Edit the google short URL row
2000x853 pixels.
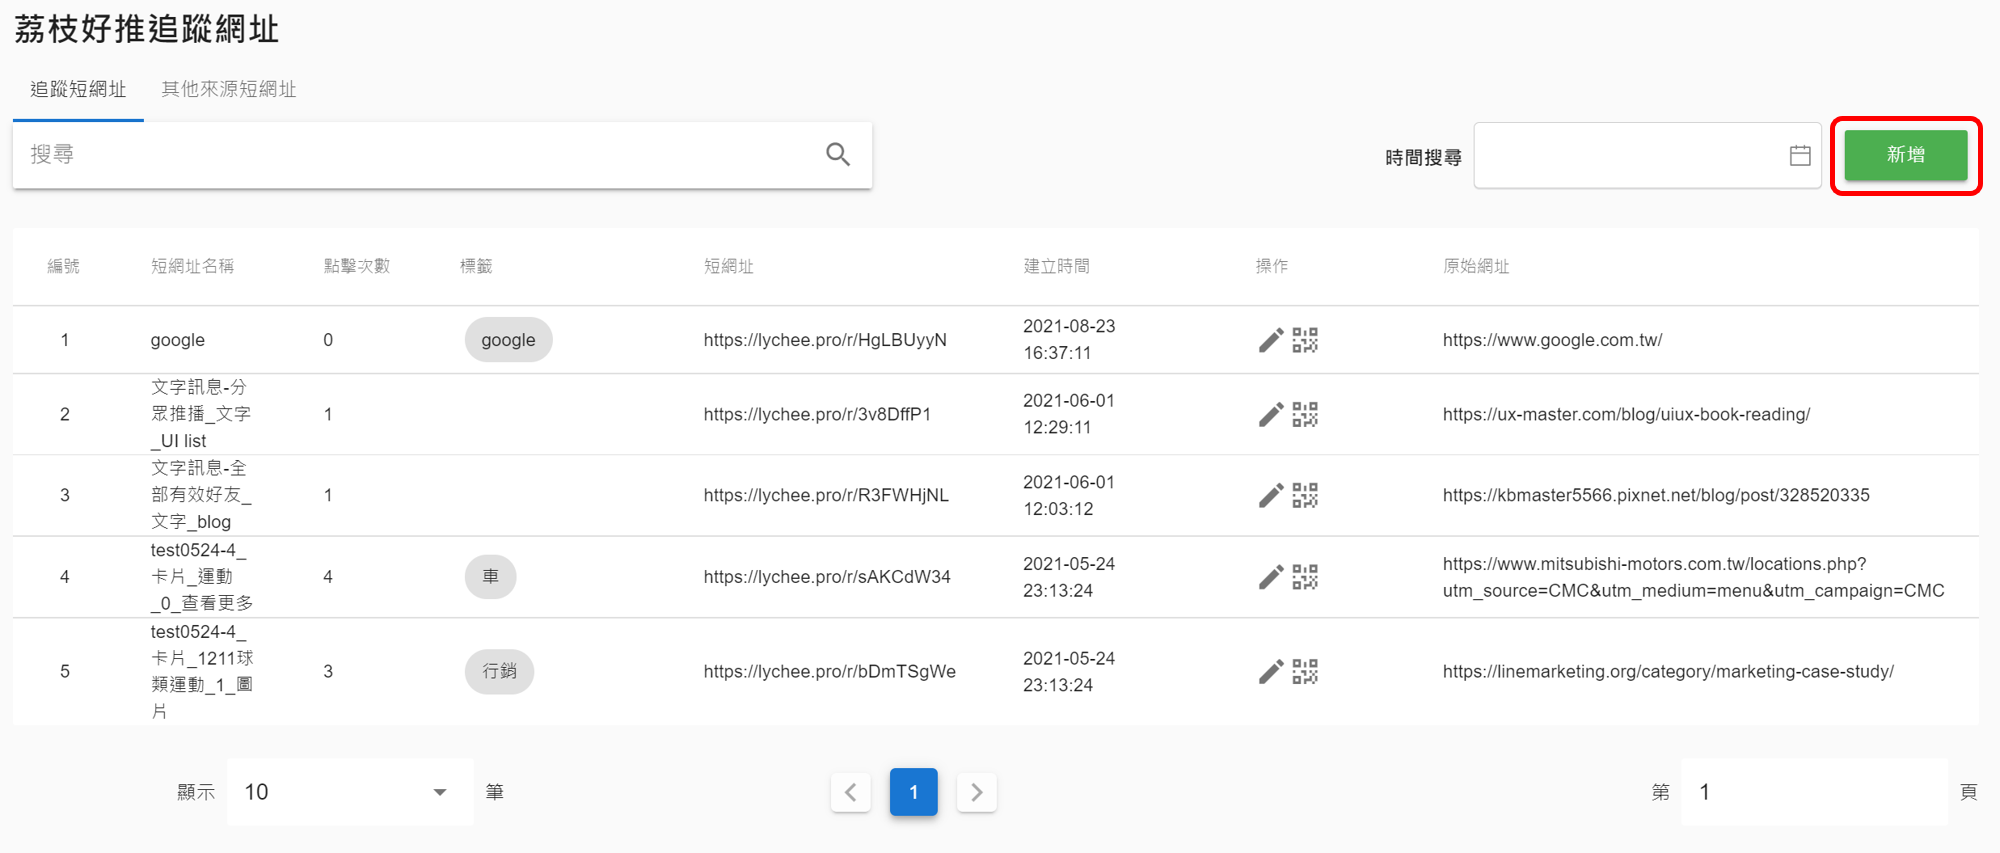pos(1270,340)
